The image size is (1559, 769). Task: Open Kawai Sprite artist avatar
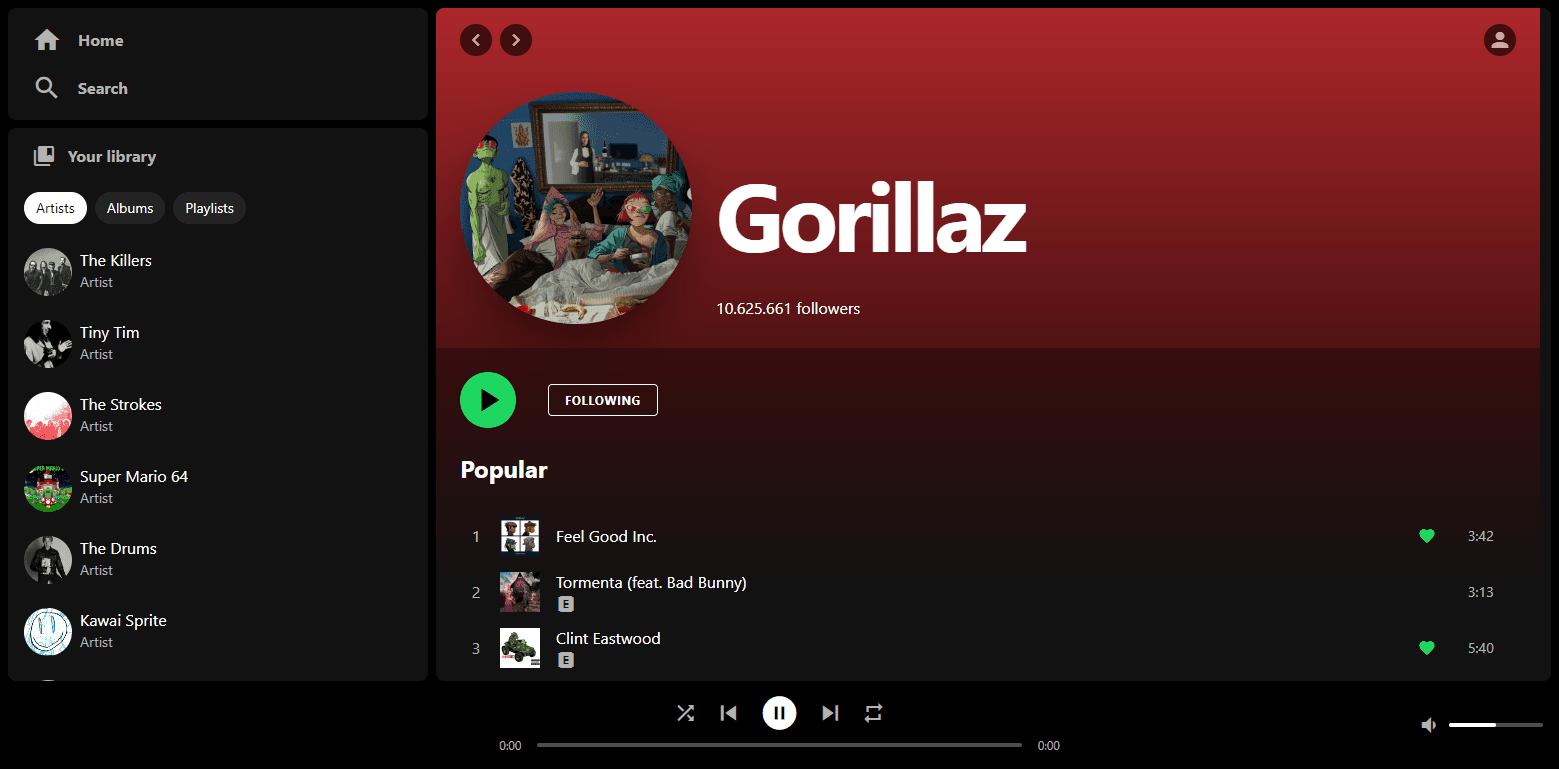[48, 632]
